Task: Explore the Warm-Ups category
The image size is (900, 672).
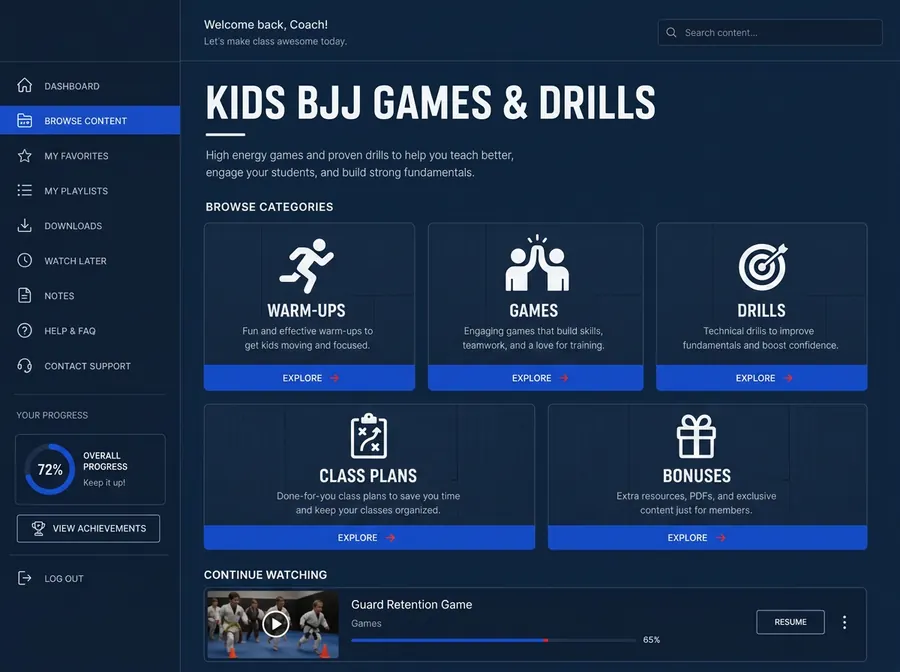Action: tap(309, 378)
